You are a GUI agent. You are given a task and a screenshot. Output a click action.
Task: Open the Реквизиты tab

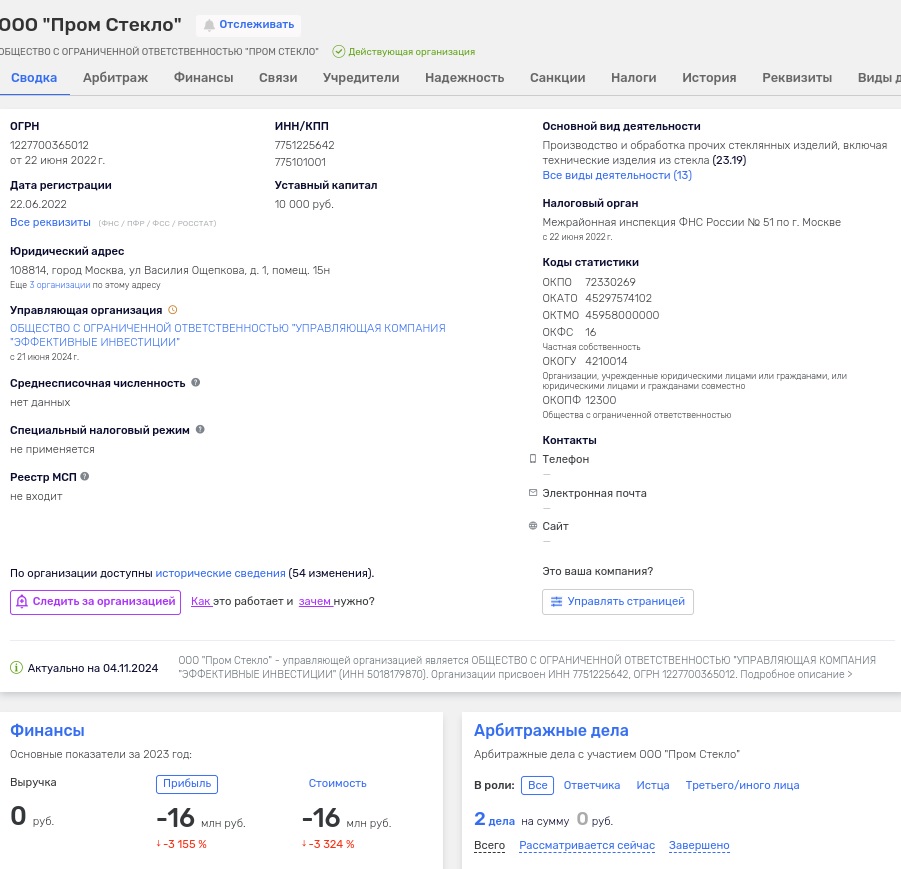(x=797, y=78)
